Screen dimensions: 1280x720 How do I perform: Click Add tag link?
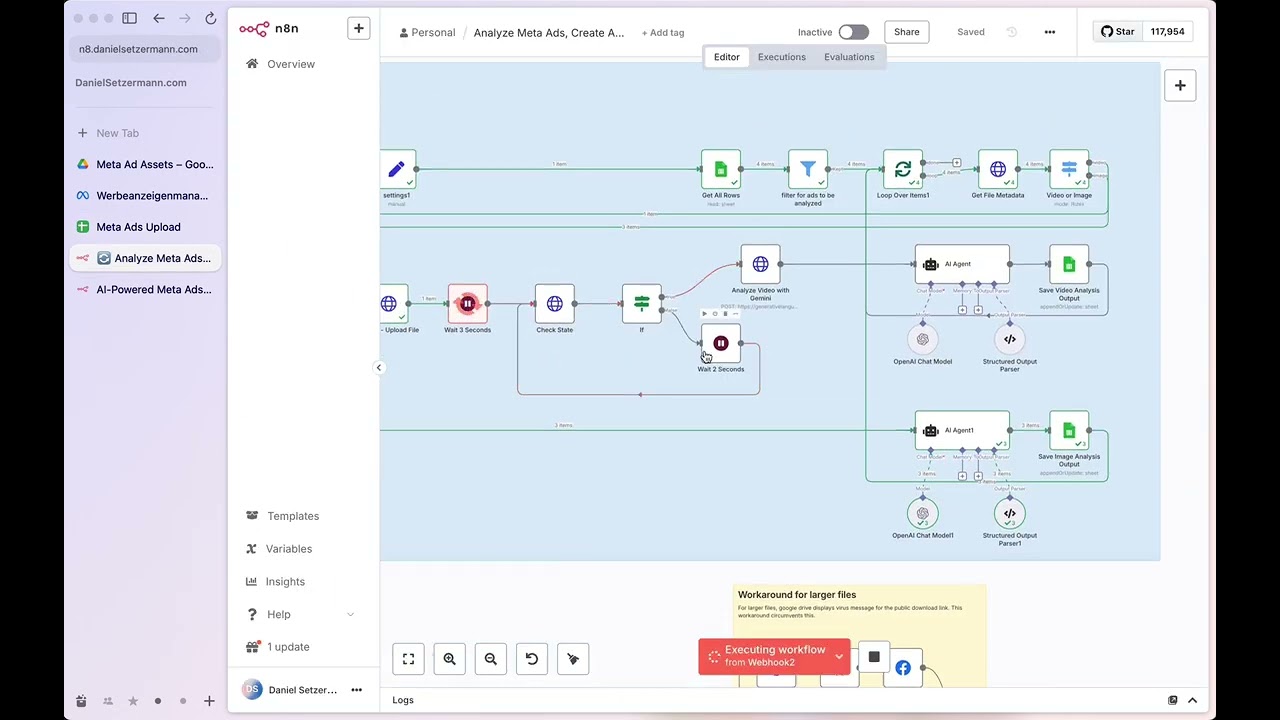point(662,33)
